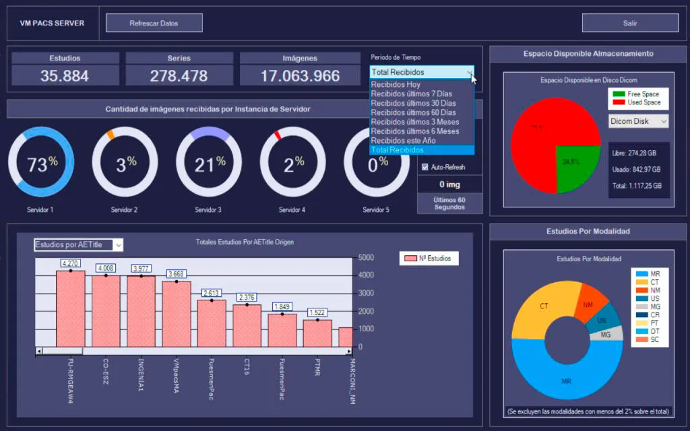Choose 'Recibidos últimos 30 Días' option
690x431 pixels.
[x=408, y=104]
